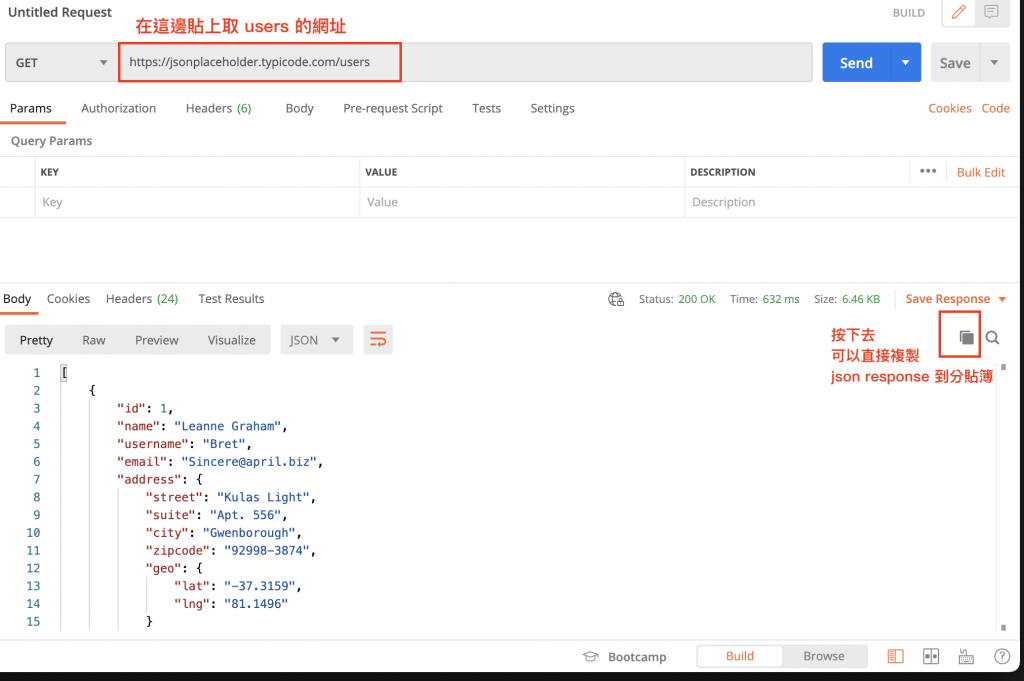The image size is (1024, 681).
Task: Switch to Browse mode
Action: [x=824, y=656]
